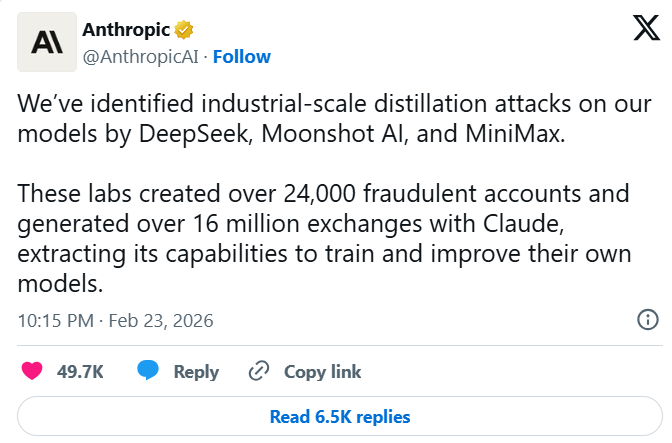Click the 49.7K like count
The width and height of the screenshot is (672, 443).
pos(81,372)
